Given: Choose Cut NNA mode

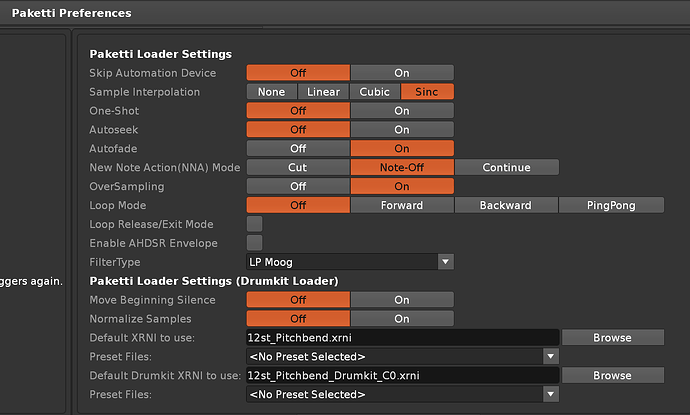Looking at the screenshot, I should 298,167.
